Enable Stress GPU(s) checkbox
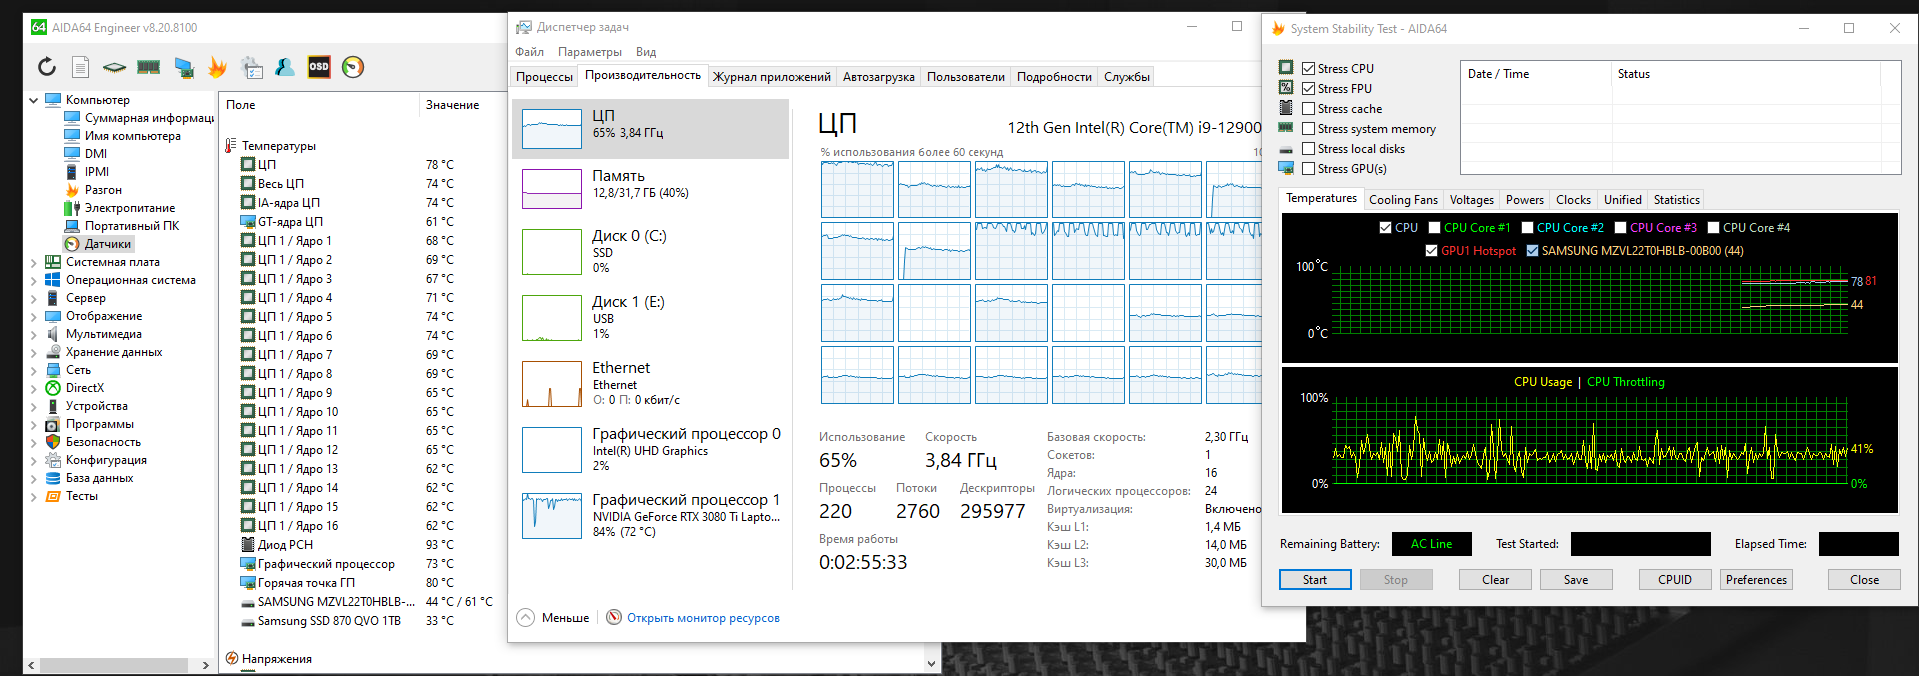 (1308, 169)
